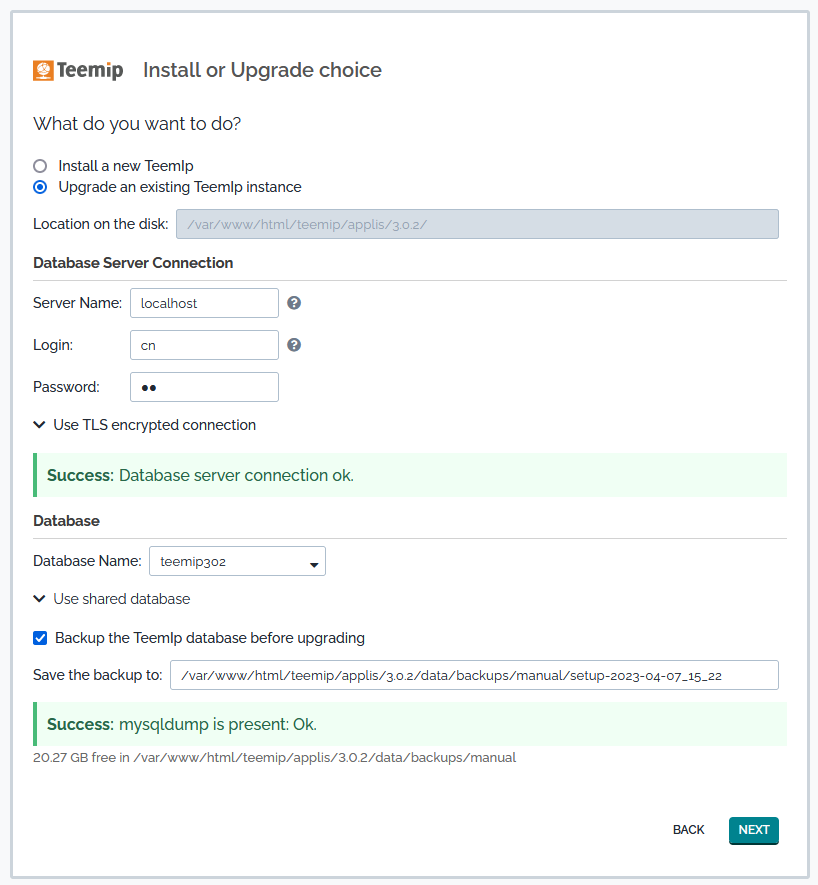The height and width of the screenshot is (885, 818).
Task: Click the Password input field
Action: [204, 387]
